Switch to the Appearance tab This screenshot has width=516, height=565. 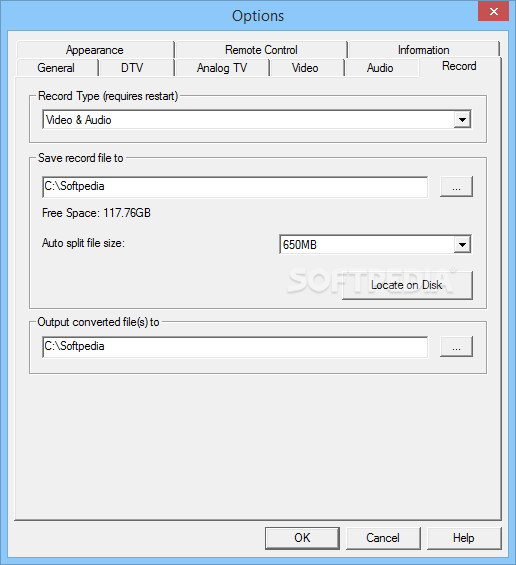click(95, 50)
